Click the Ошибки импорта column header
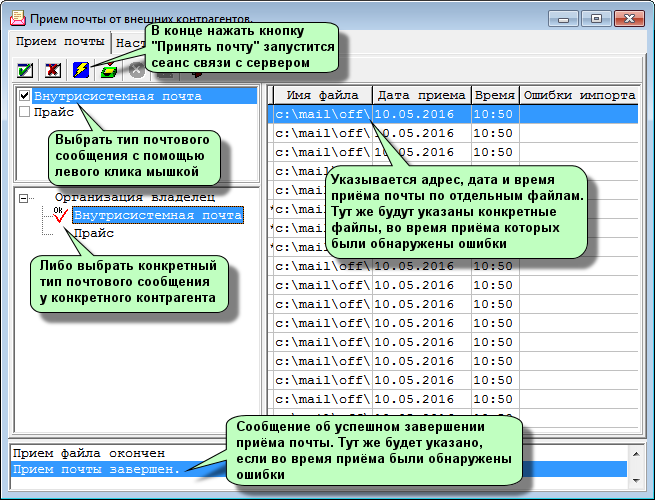655x500 pixels. 579,95
